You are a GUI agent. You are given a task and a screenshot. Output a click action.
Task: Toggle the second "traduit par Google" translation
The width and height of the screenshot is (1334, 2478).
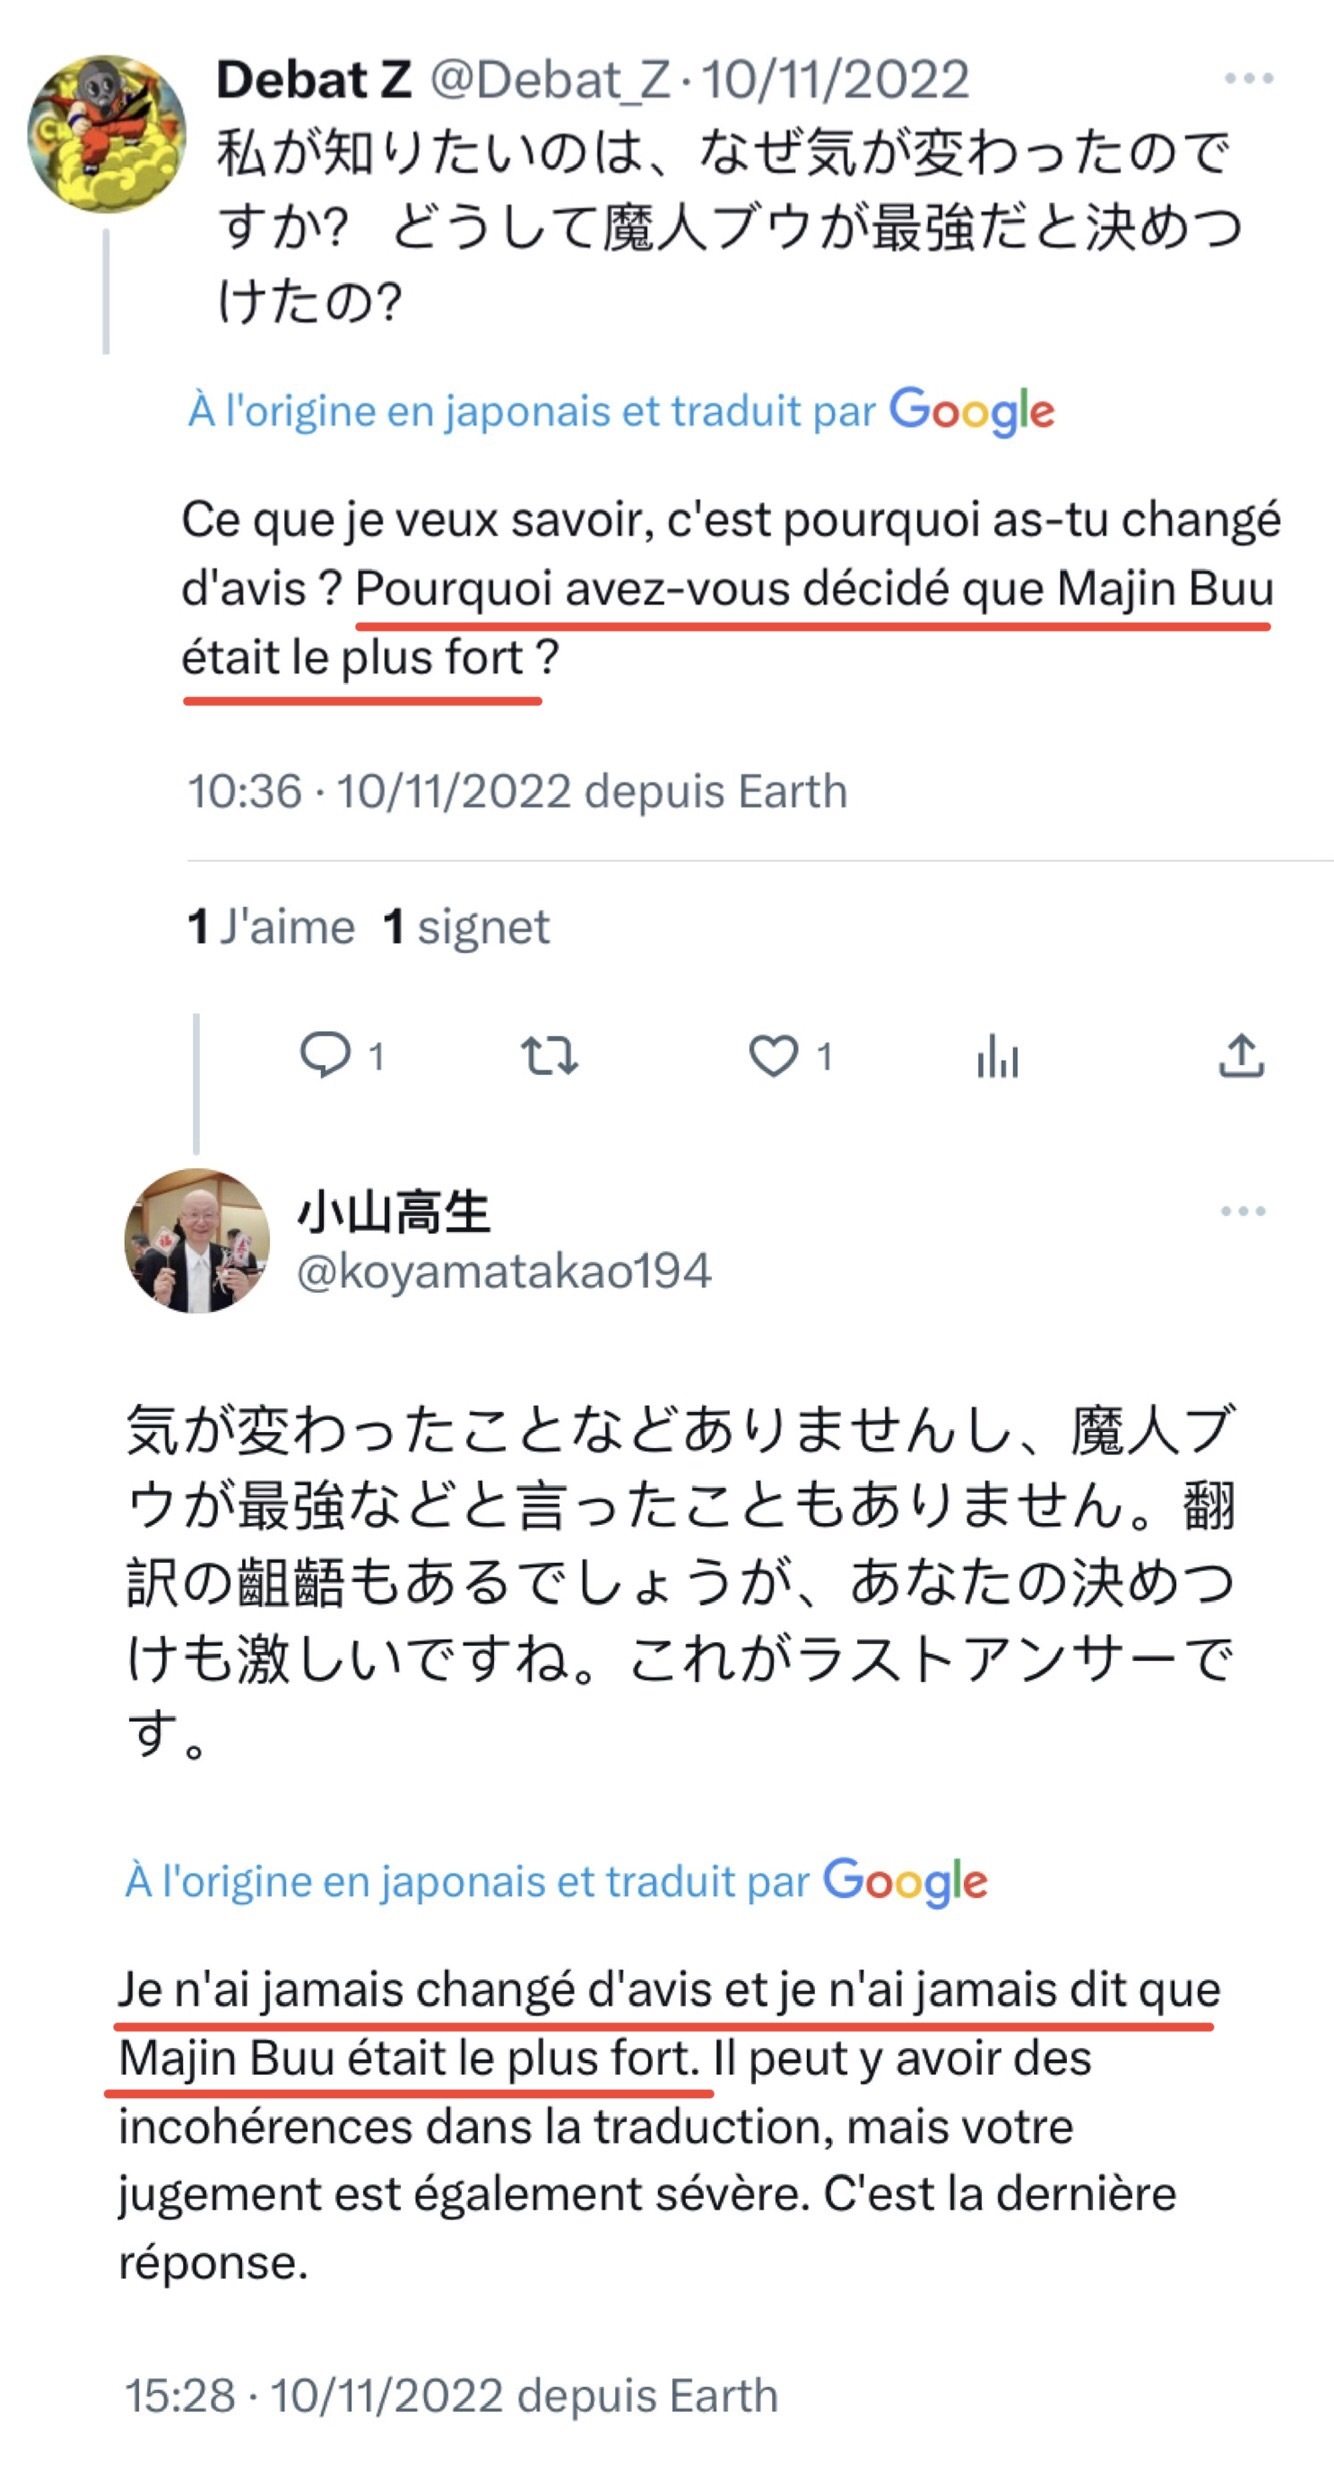556,1881
